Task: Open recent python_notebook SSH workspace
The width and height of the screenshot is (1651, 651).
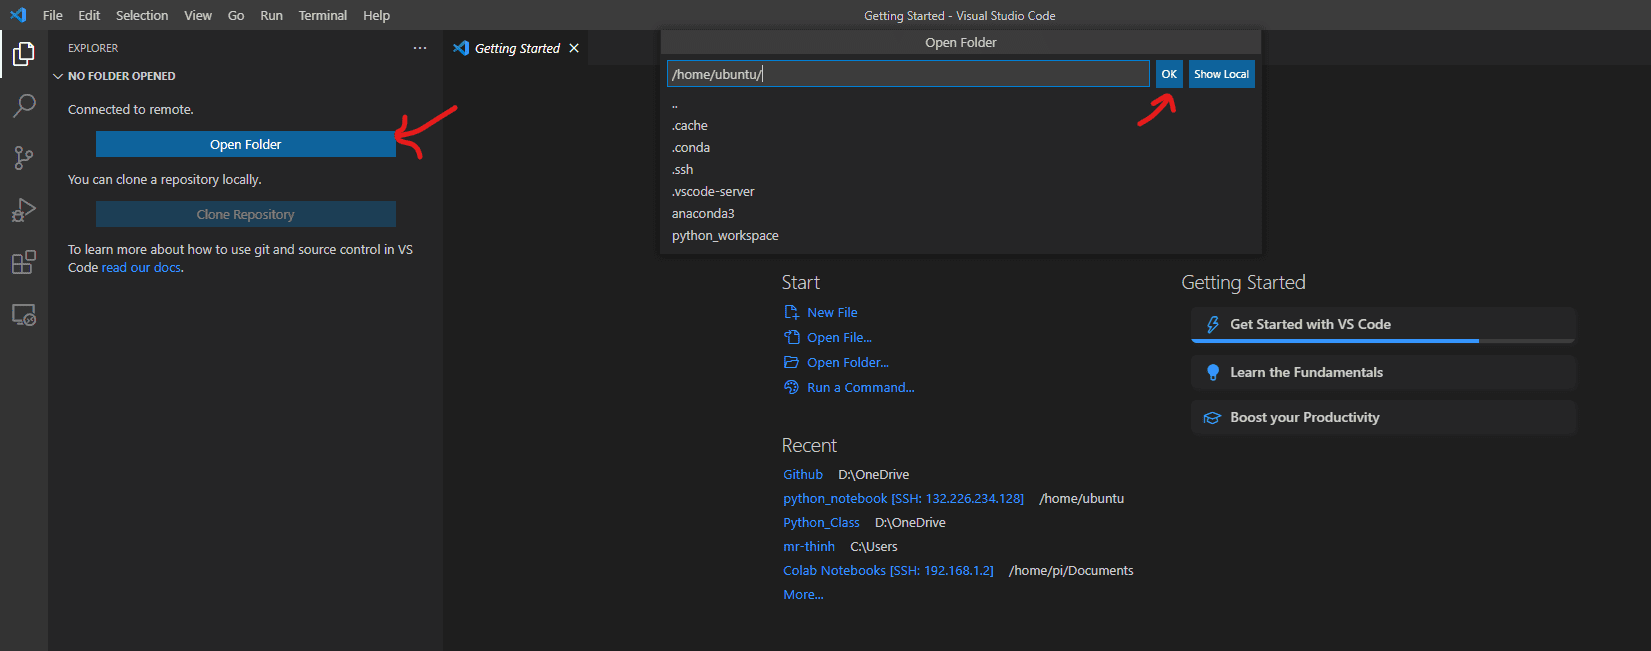Action: (x=903, y=499)
